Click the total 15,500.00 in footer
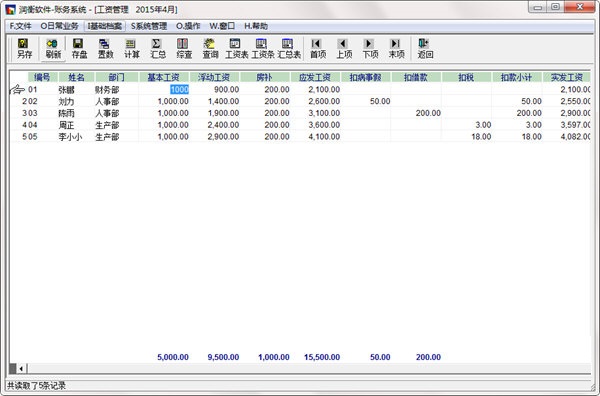 [322, 357]
